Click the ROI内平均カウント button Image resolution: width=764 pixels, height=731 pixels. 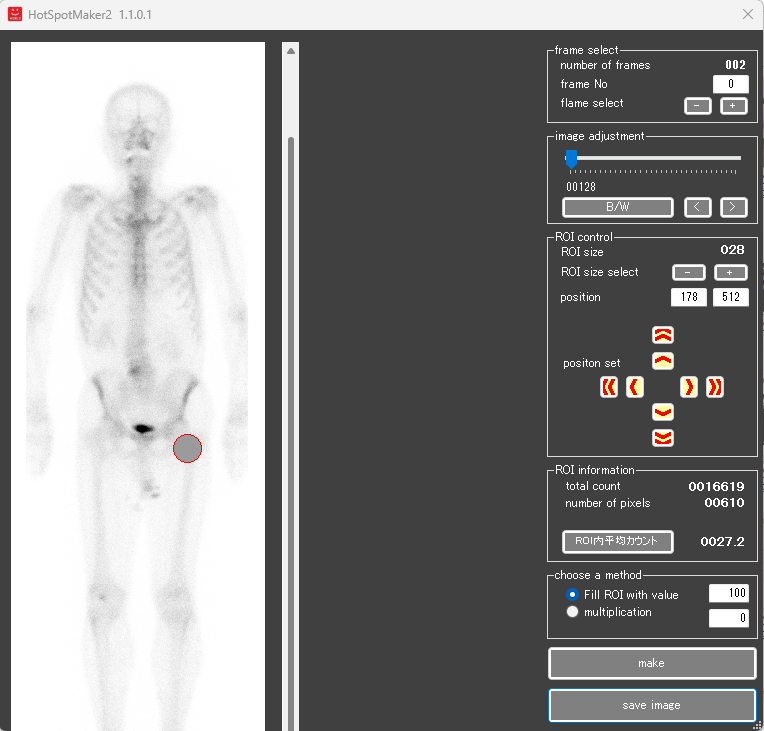[x=618, y=541]
